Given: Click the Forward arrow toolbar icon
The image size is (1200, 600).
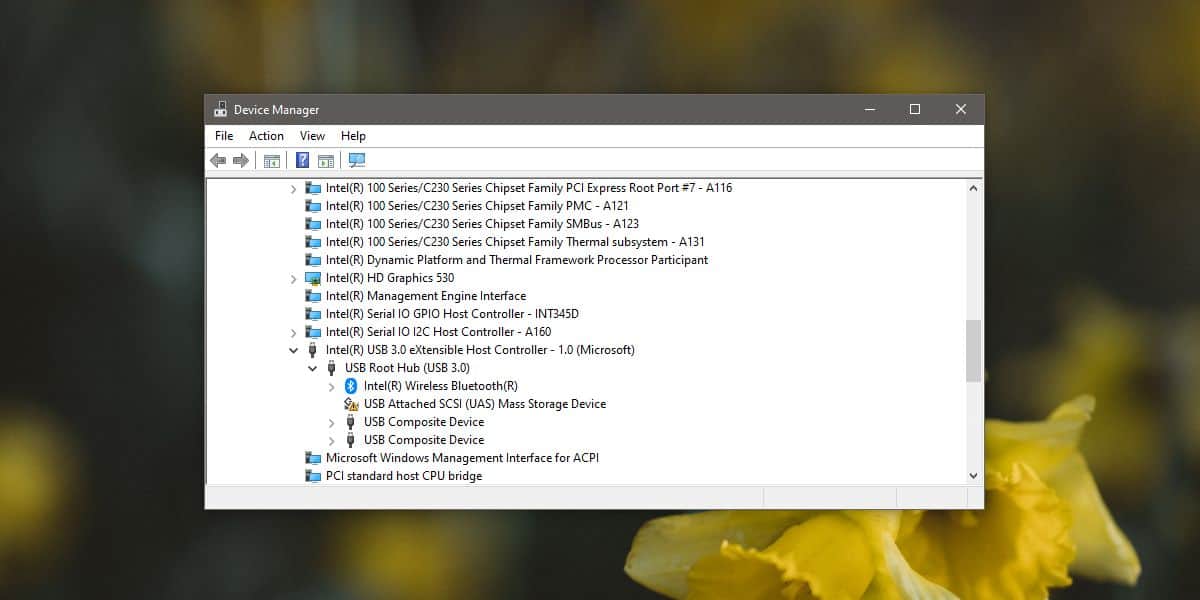Looking at the screenshot, I should click(241, 160).
